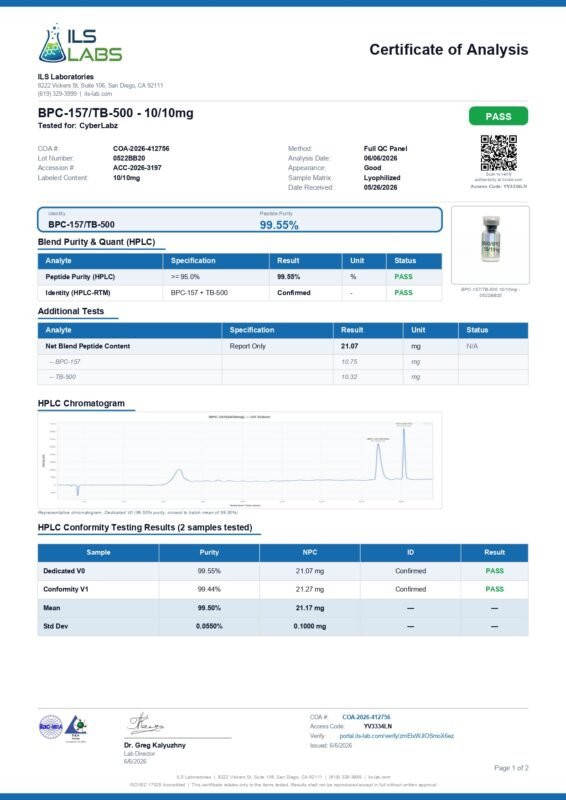Select the BPC-157 sub-row 10.75 value
Viewport: 566px width, 800px height.
pyautogui.click(x=349, y=362)
